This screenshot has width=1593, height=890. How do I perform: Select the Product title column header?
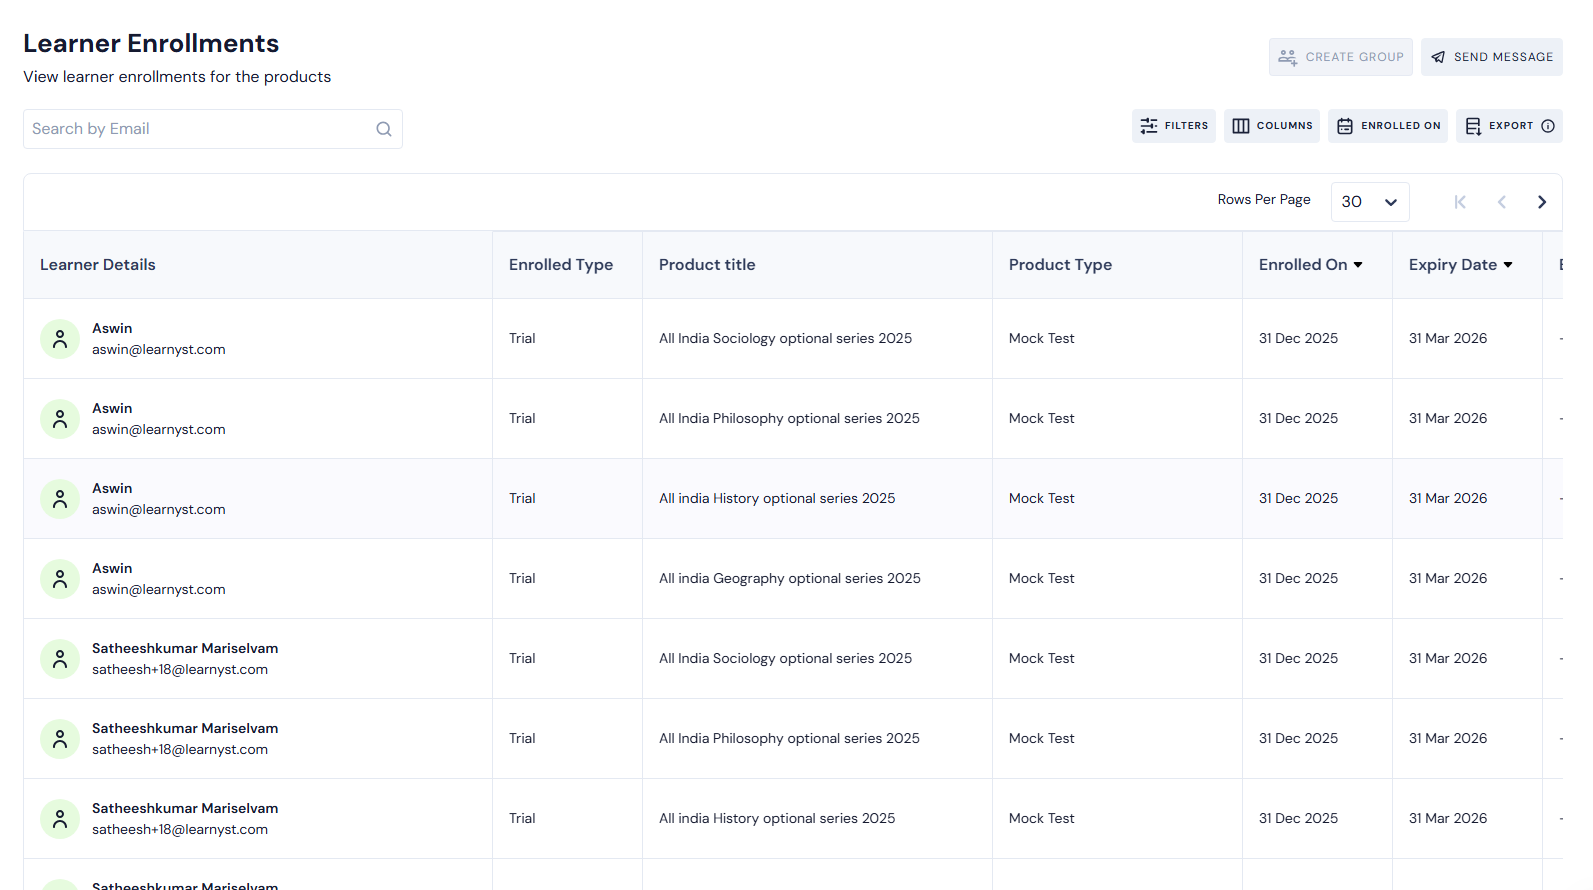click(x=707, y=265)
